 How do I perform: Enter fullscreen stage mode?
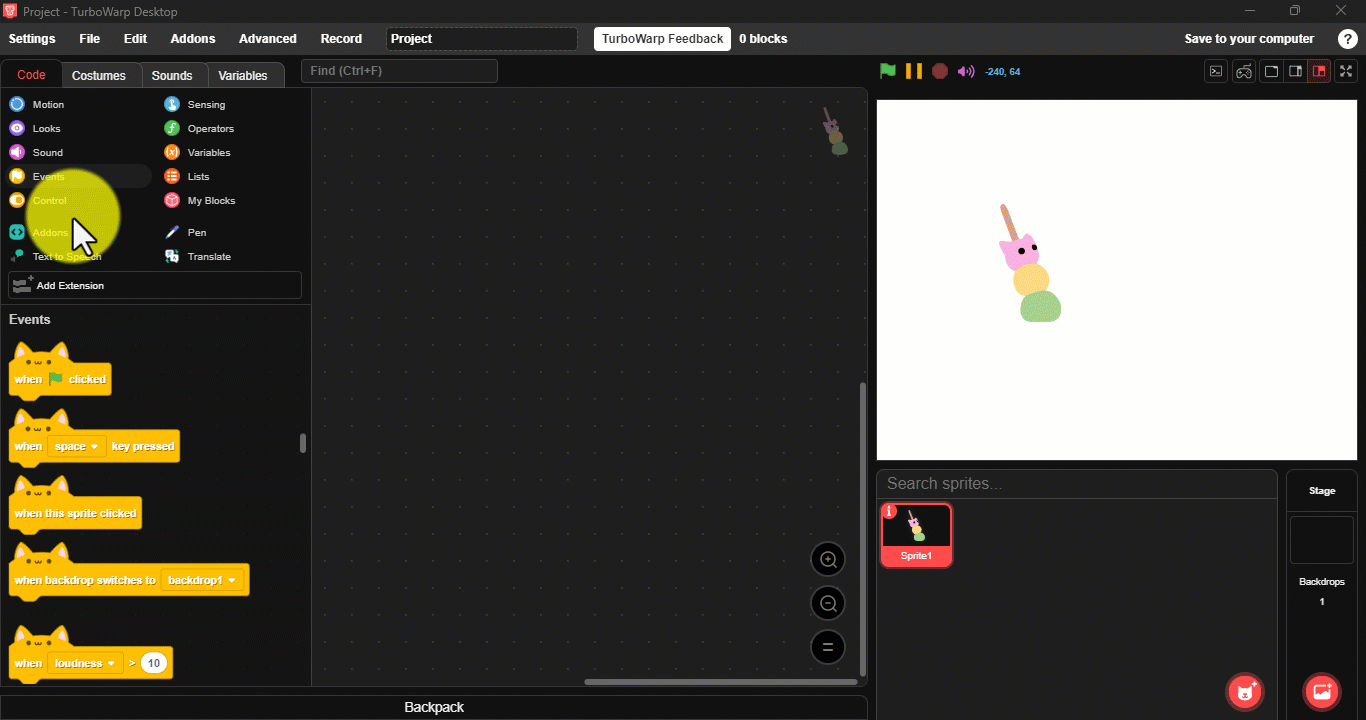click(x=1346, y=71)
